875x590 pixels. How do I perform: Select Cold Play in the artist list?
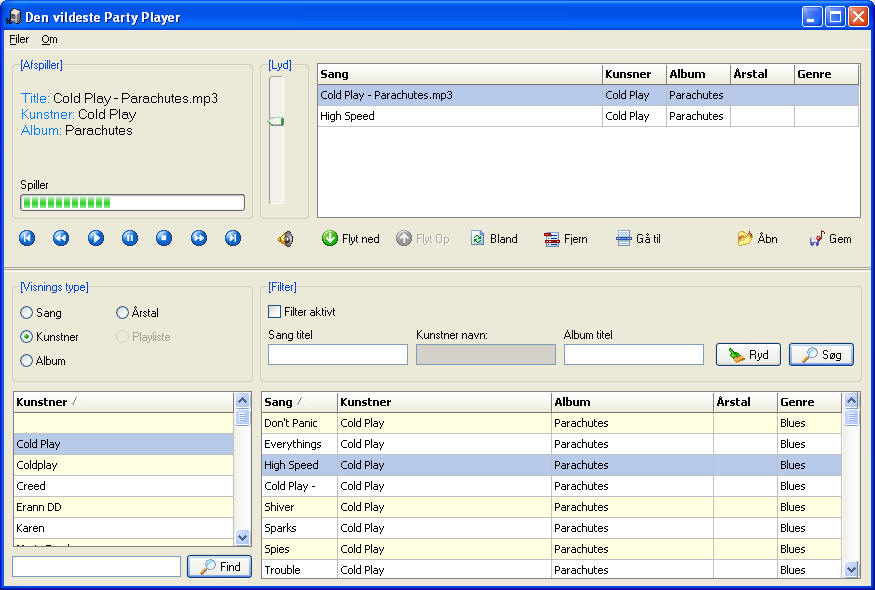coord(123,444)
